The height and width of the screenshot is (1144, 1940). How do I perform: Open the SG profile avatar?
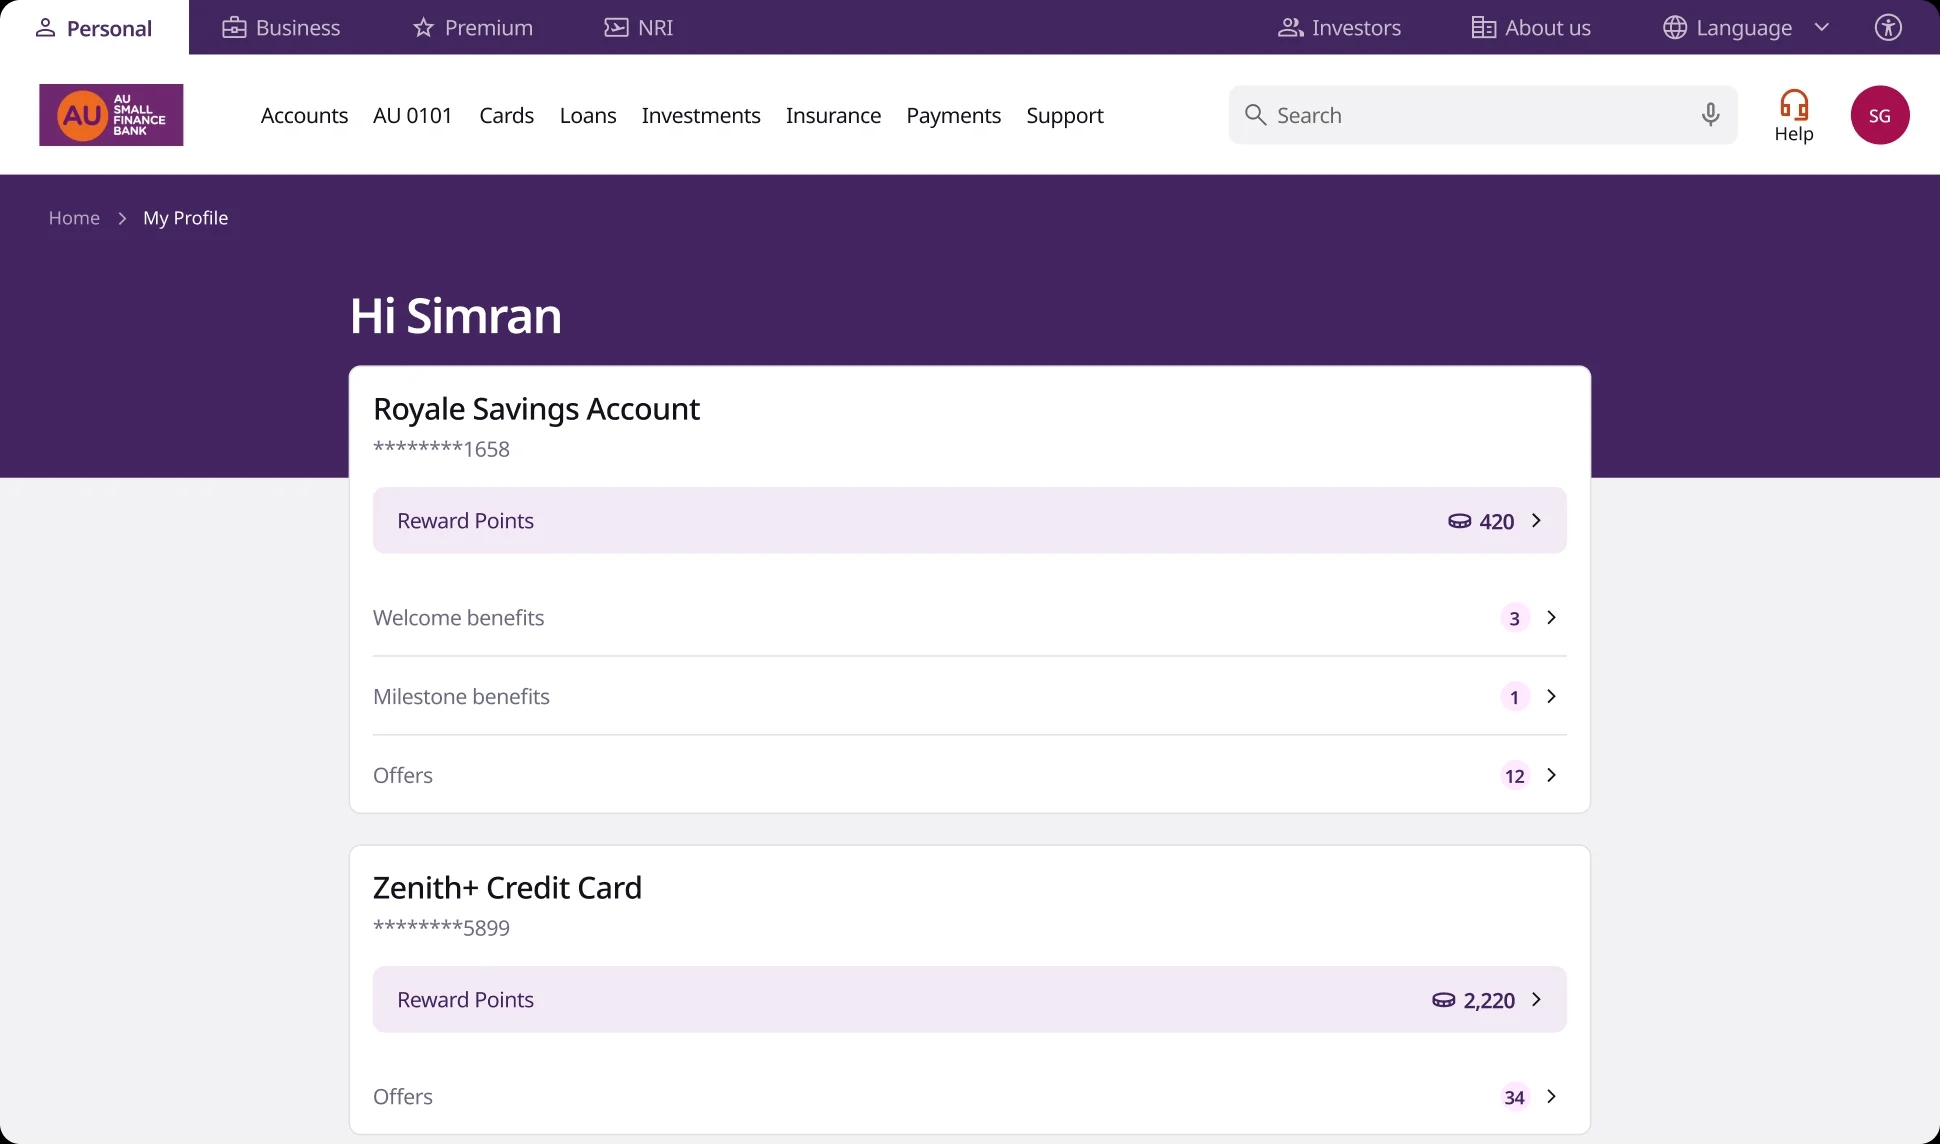point(1880,115)
